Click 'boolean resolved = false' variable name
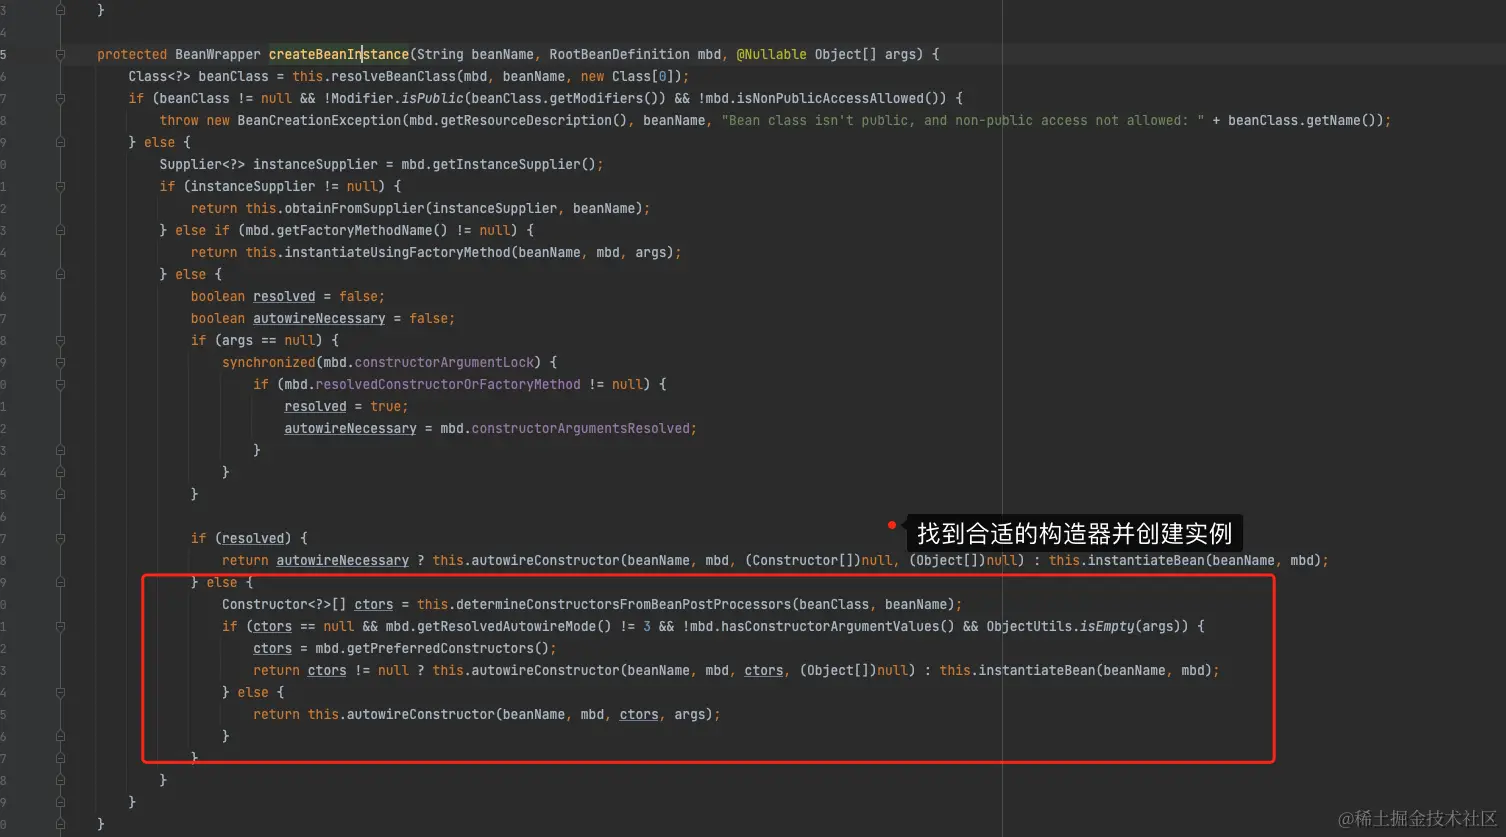Screen dimensions: 1506x837 click(284, 296)
